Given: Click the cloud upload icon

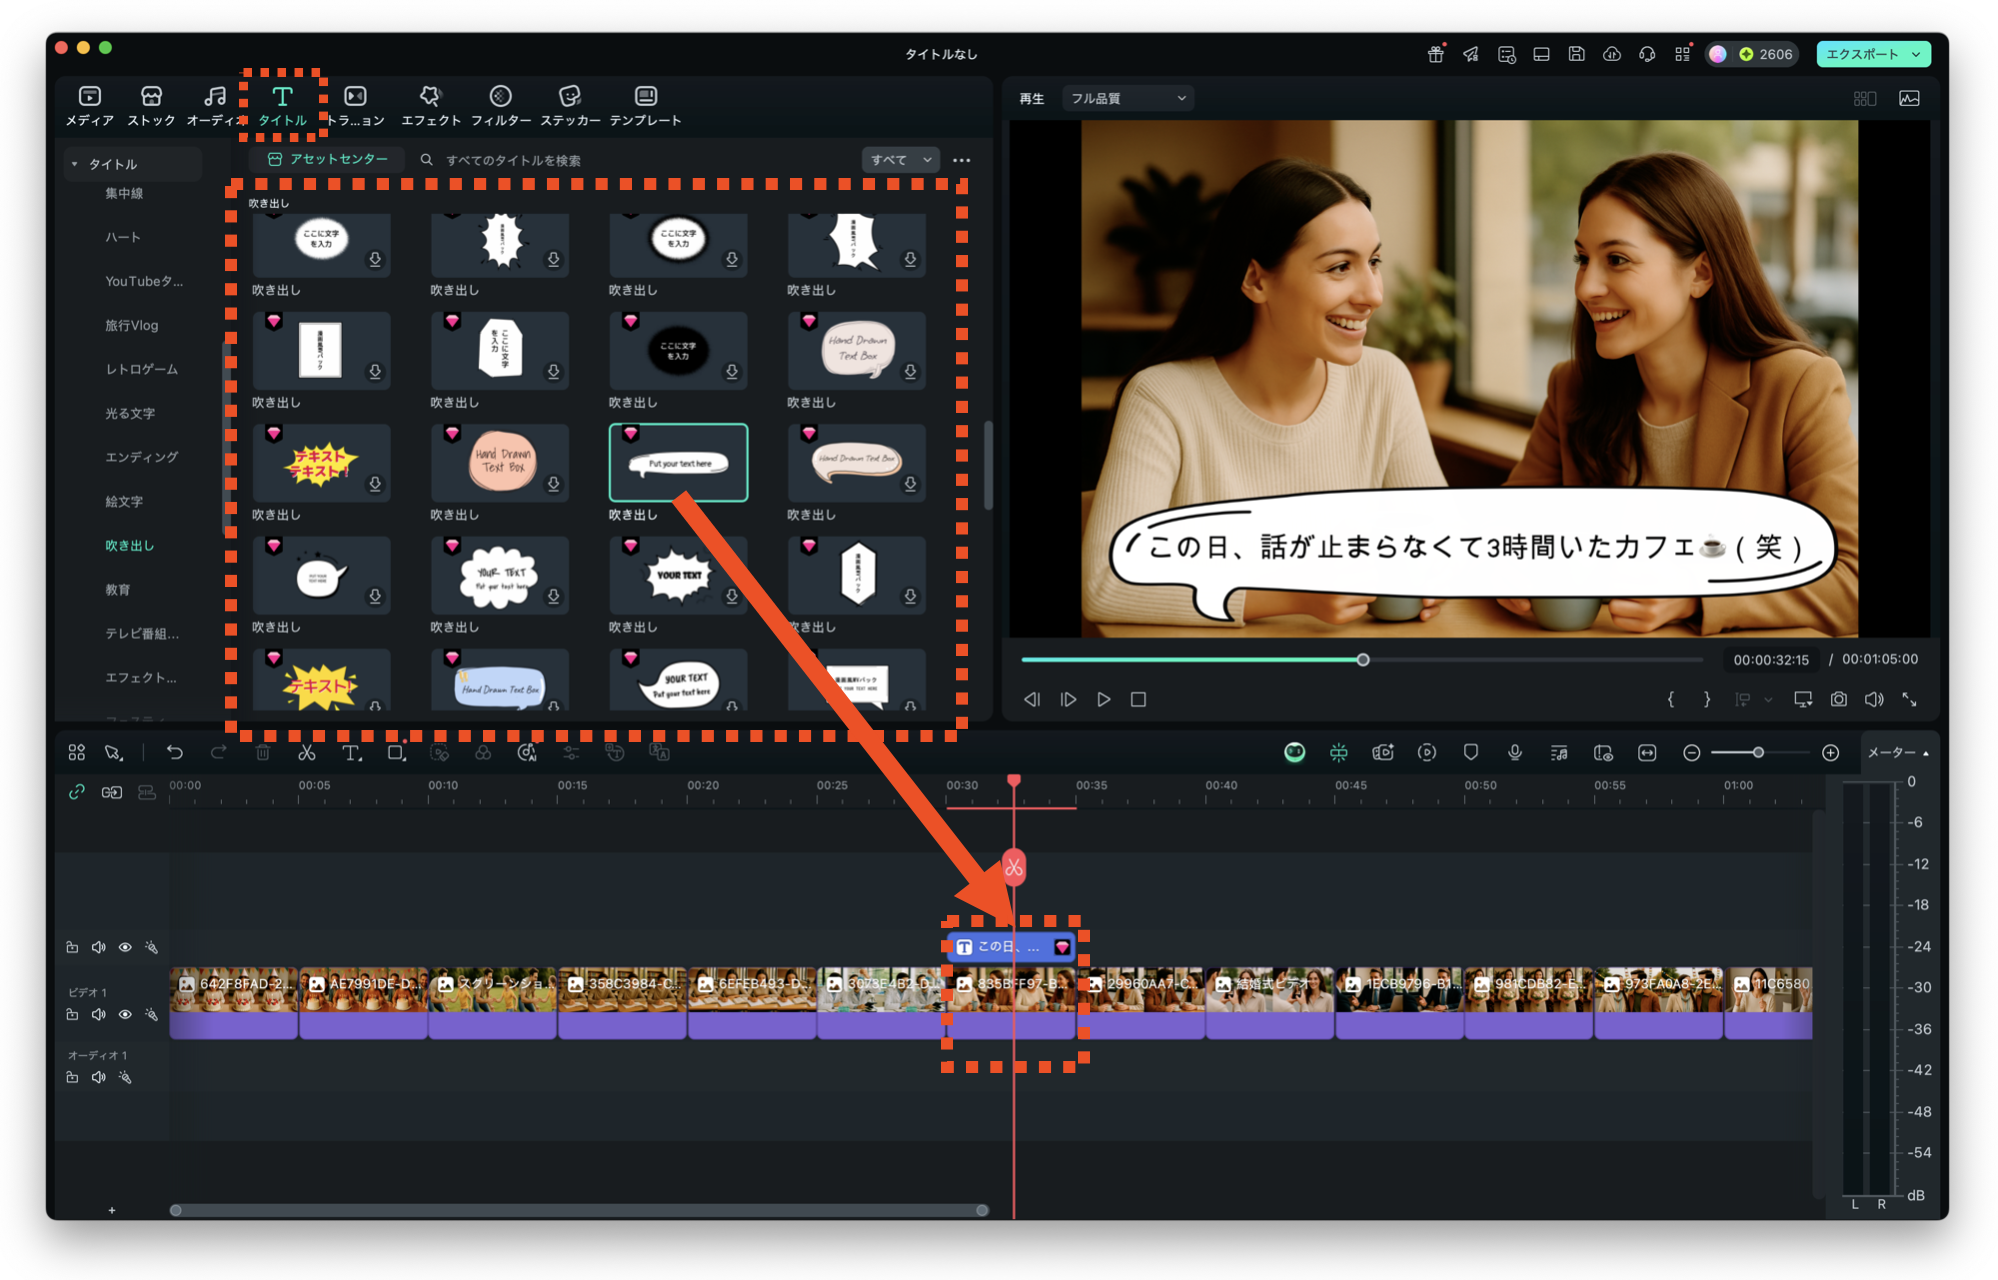Looking at the screenshot, I should click(1611, 54).
